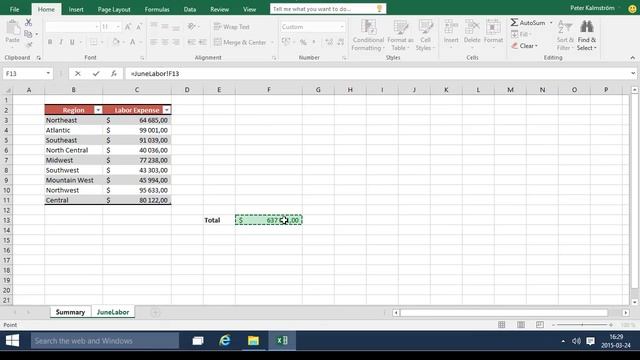Open the Labor Expense filter dropdown
Image resolution: width=640 pixels, height=360 pixels.
167,110
